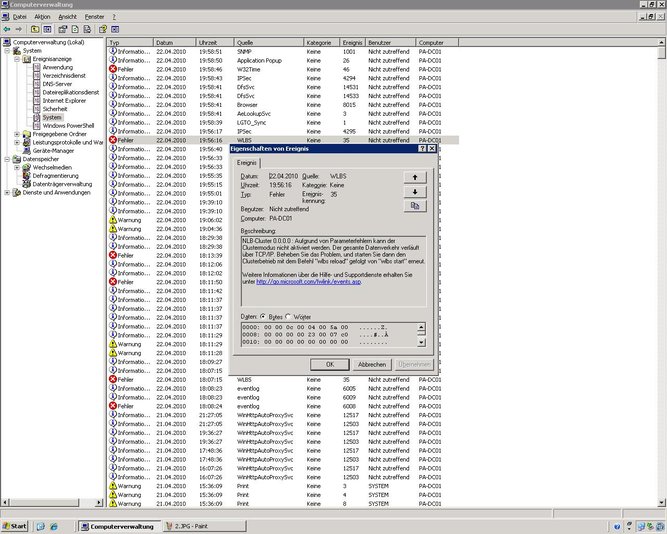Open Defragmentierung in the tree

click(56, 176)
